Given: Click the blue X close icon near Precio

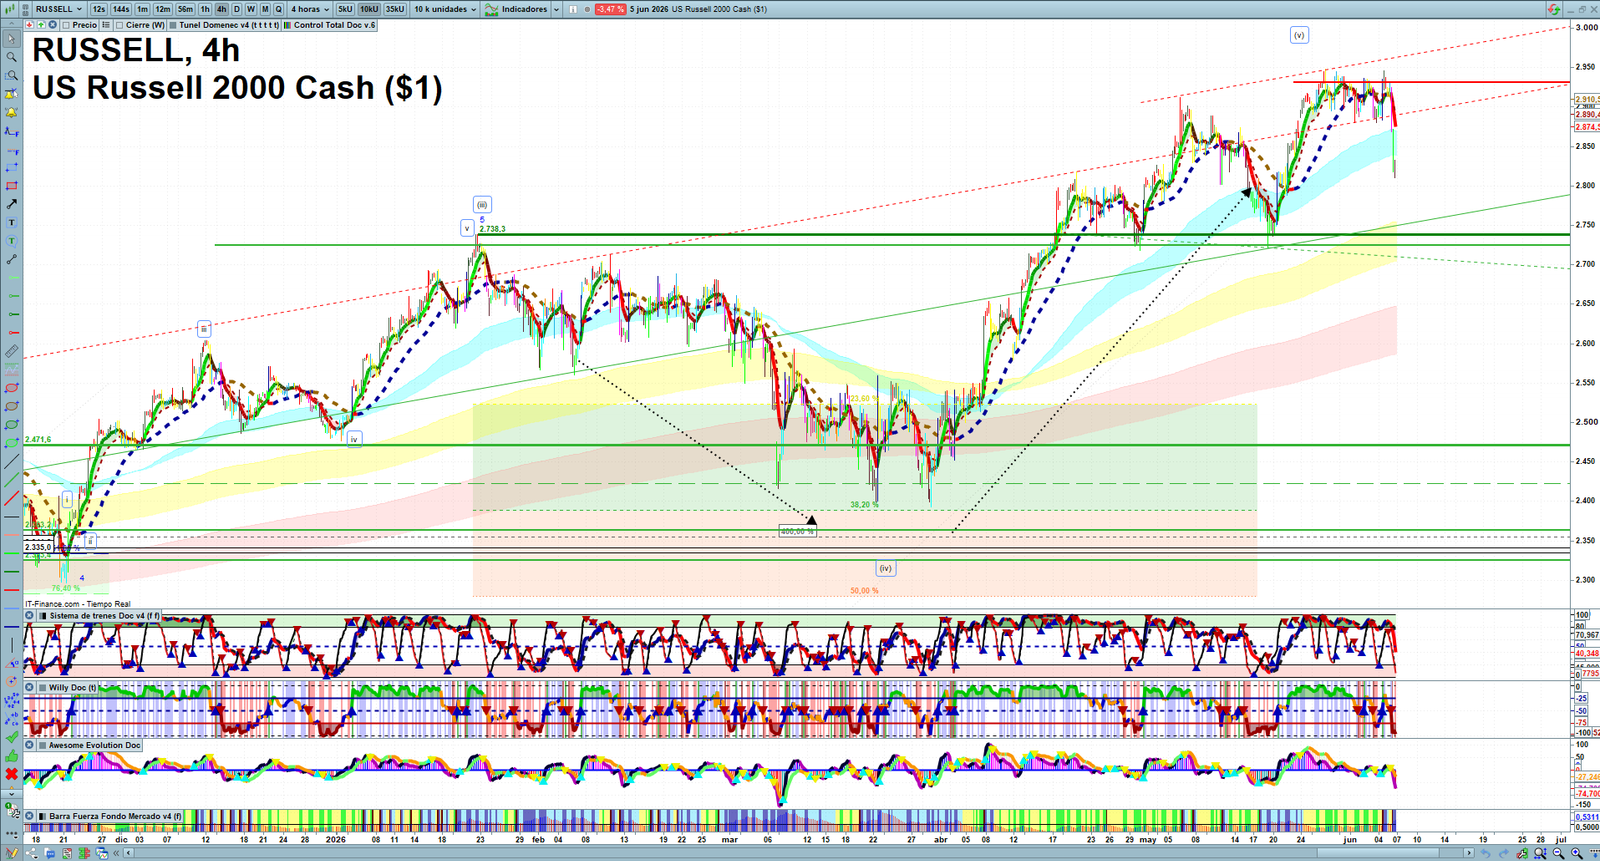Looking at the screenshot, I should click(x=52, y=25).
